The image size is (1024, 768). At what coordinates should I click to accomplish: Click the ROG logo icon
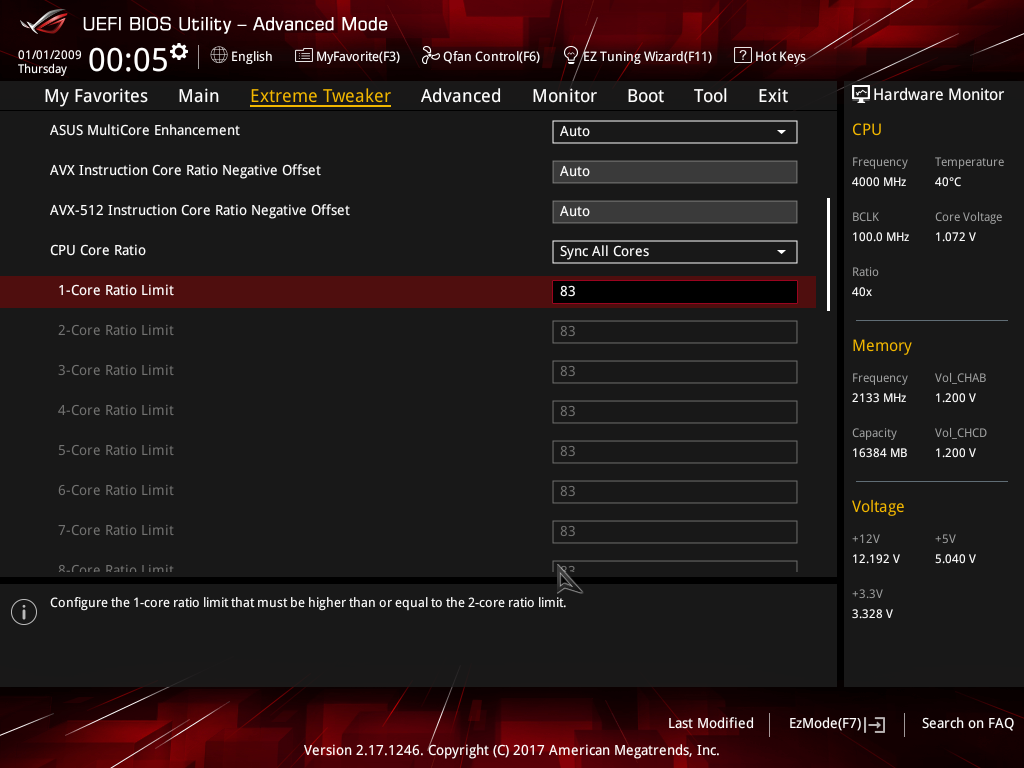(43, 22)
